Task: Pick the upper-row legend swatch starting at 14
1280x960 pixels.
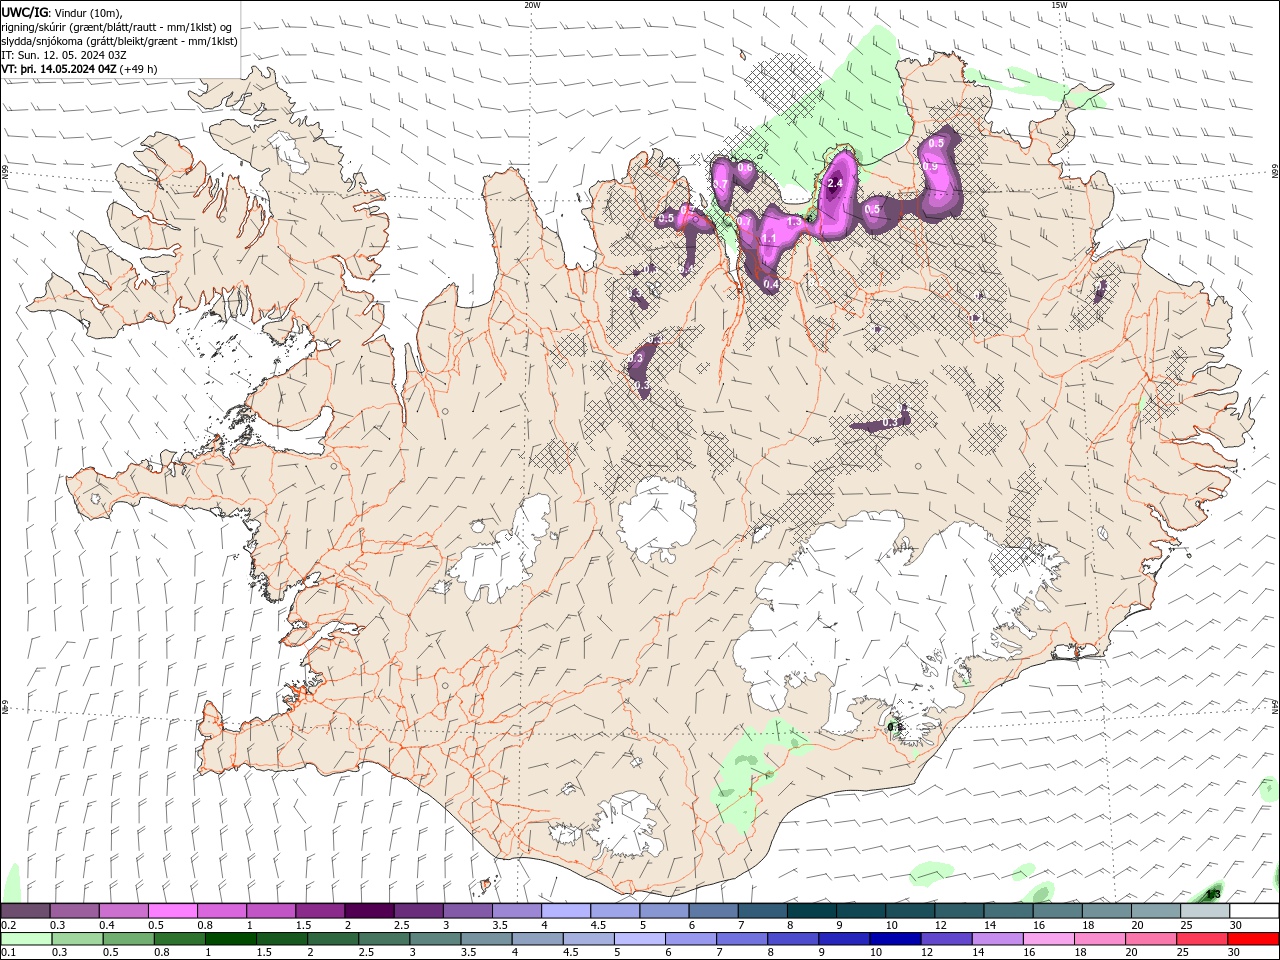Action: [x=1007, y=911]
